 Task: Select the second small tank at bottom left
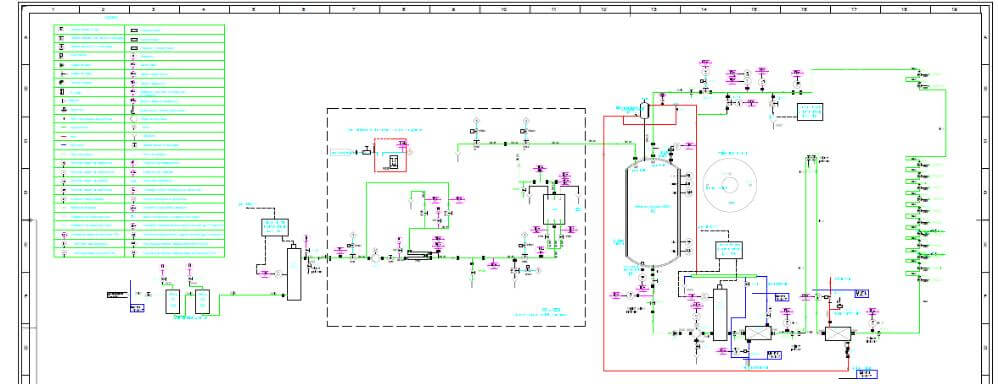[x=202, y=301]
